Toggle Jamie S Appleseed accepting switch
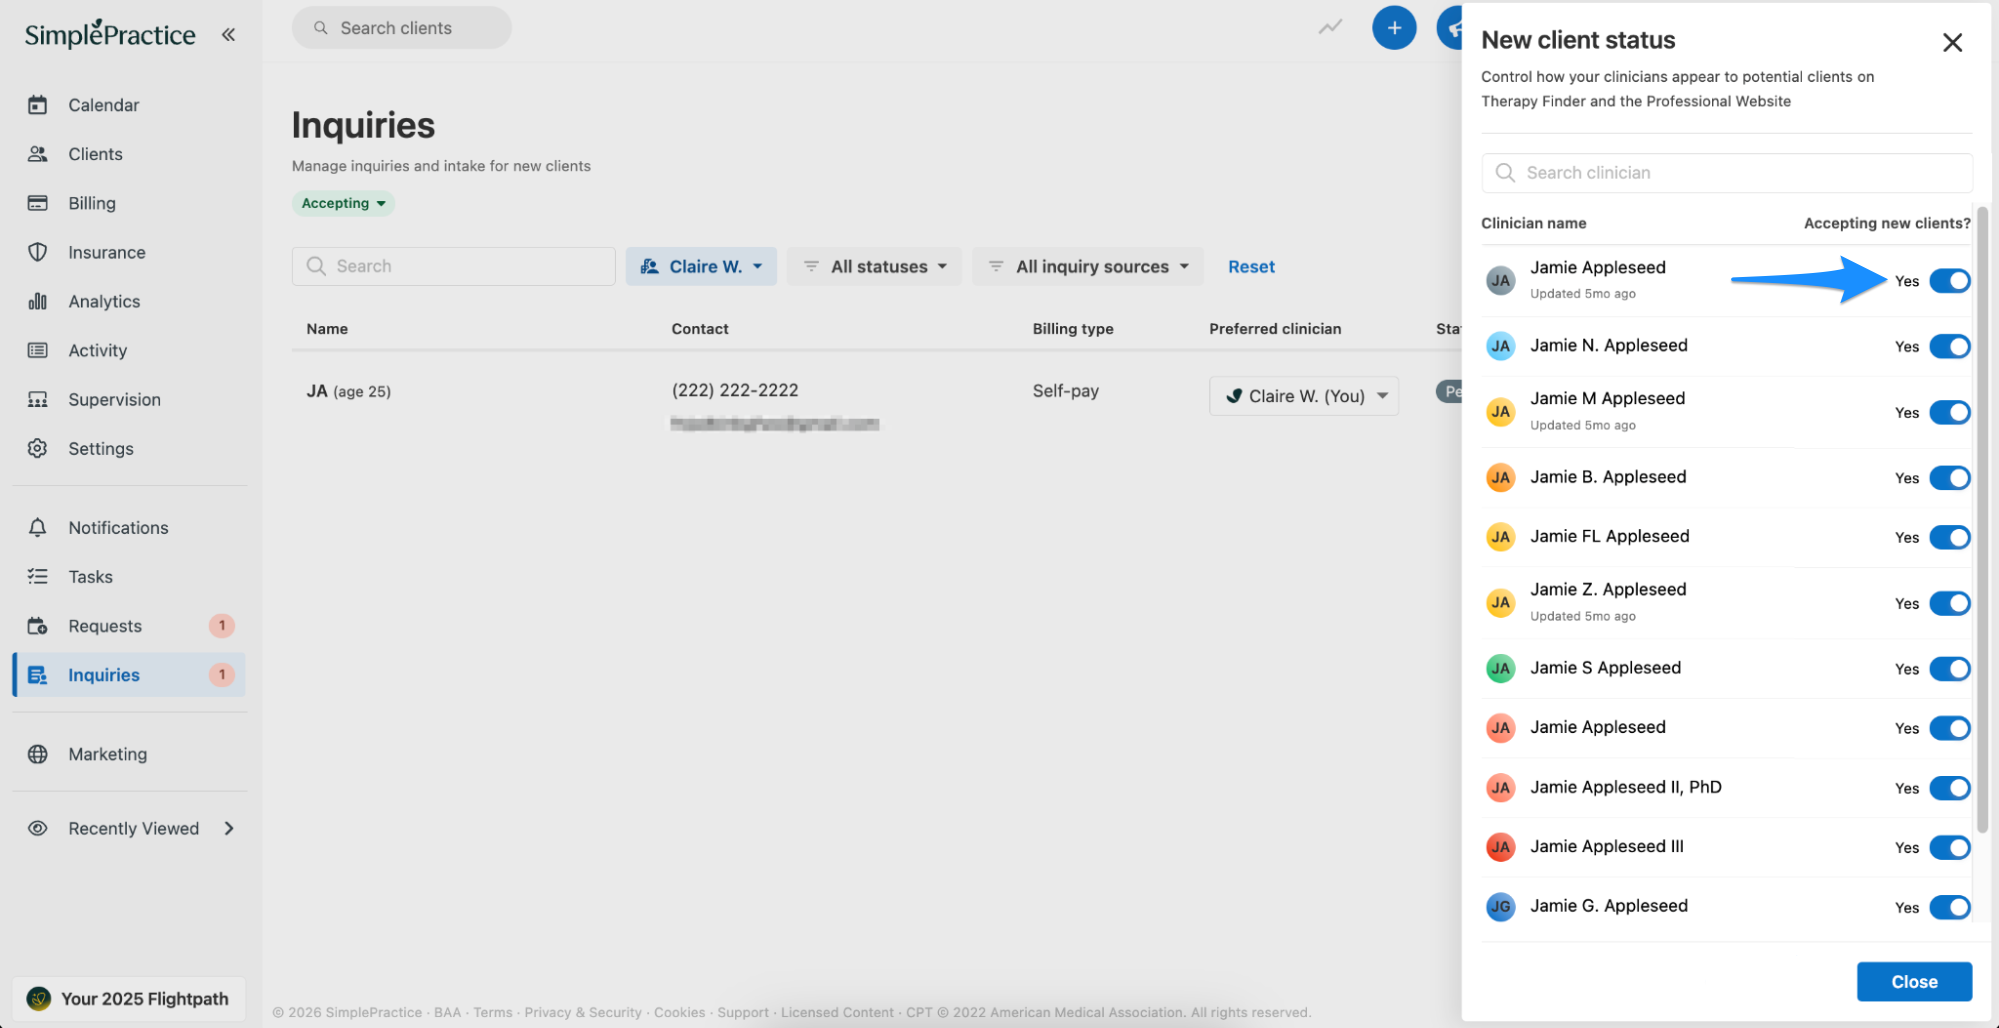 1950,669
